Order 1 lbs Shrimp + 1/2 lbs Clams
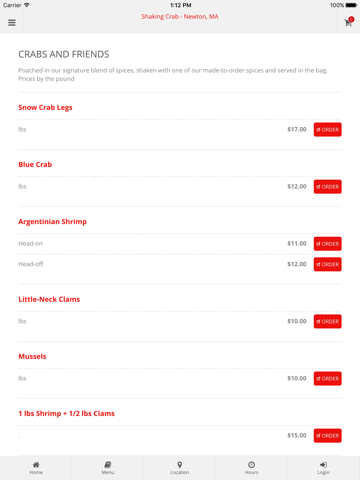The height and width of the screenshot is (480, 360). point(327,436)
